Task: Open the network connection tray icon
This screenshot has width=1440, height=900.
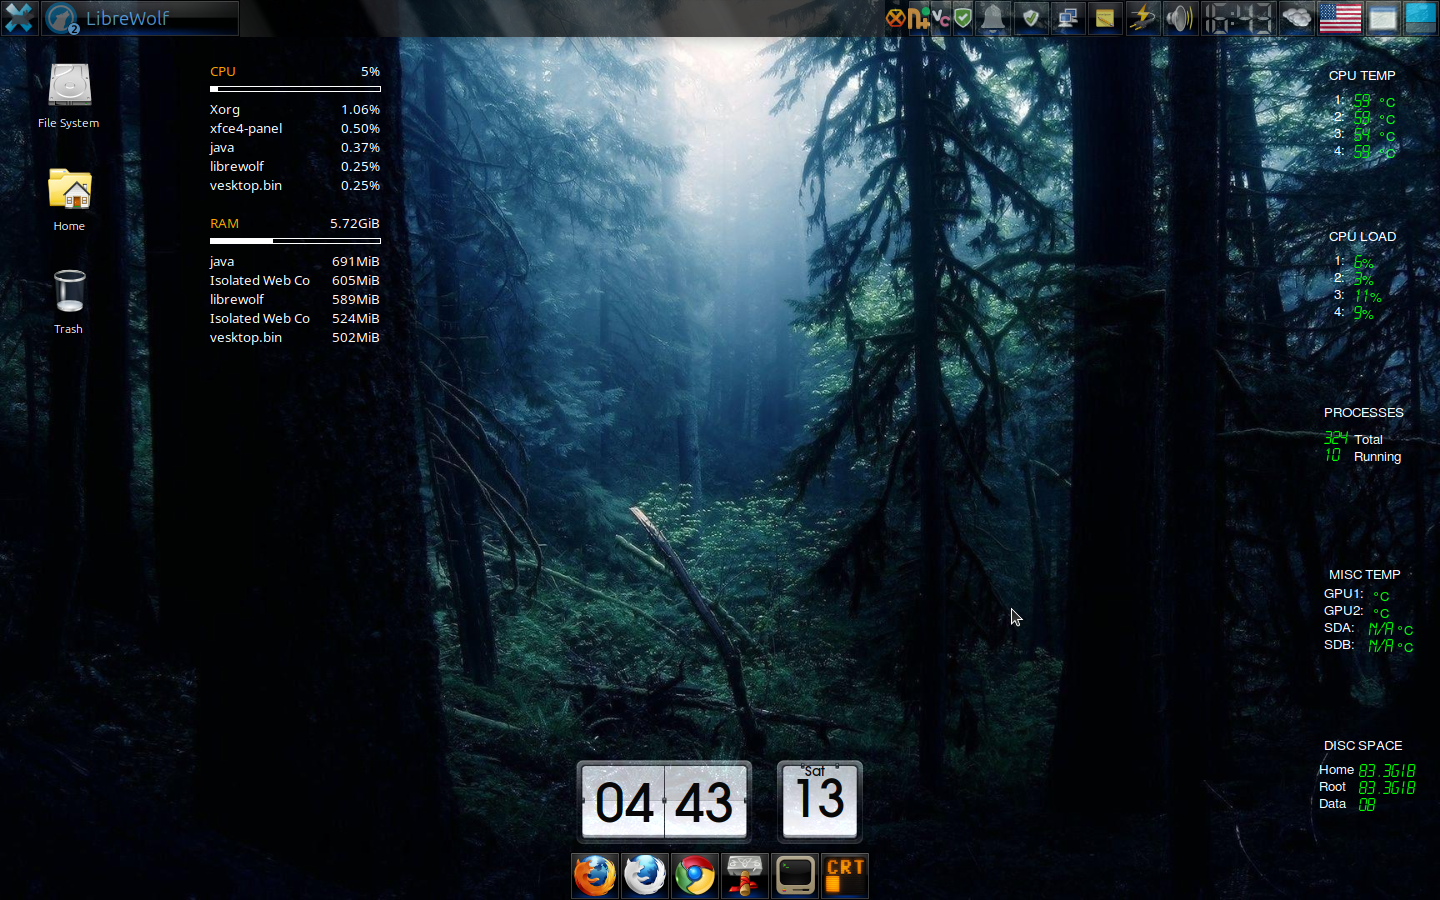Action: pyautogui.click(x=1067, y=18)
